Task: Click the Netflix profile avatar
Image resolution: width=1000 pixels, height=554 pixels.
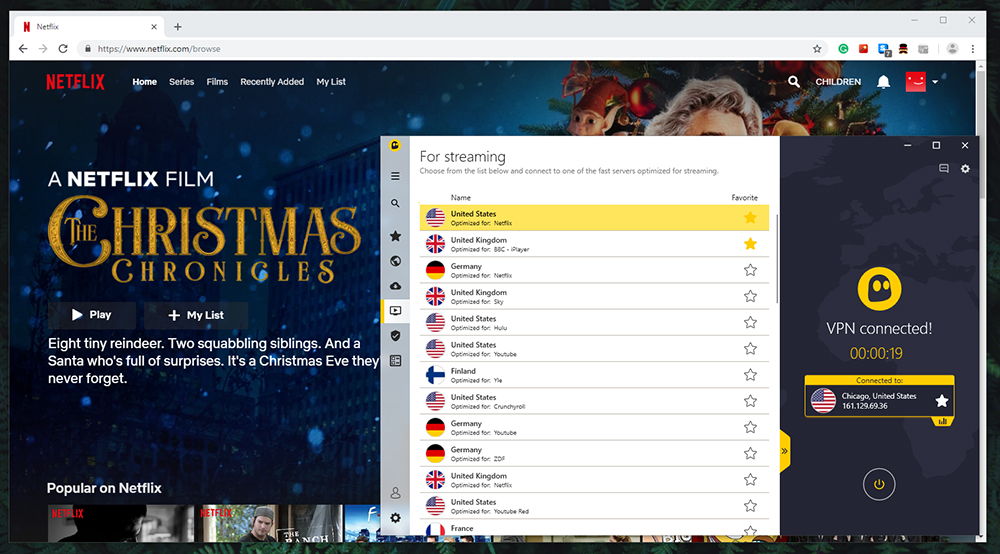Action: (x=915, y=82)
